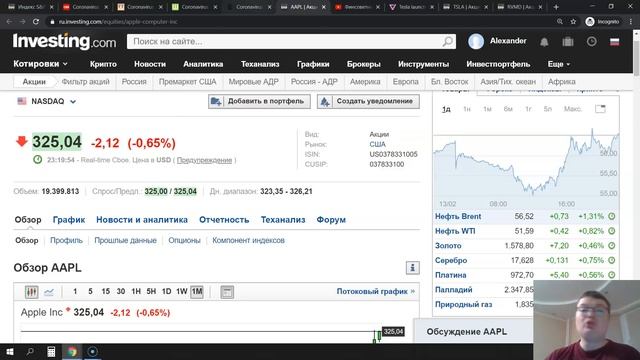Click the search magnifier icon in site search

click(x=447, y=41)
